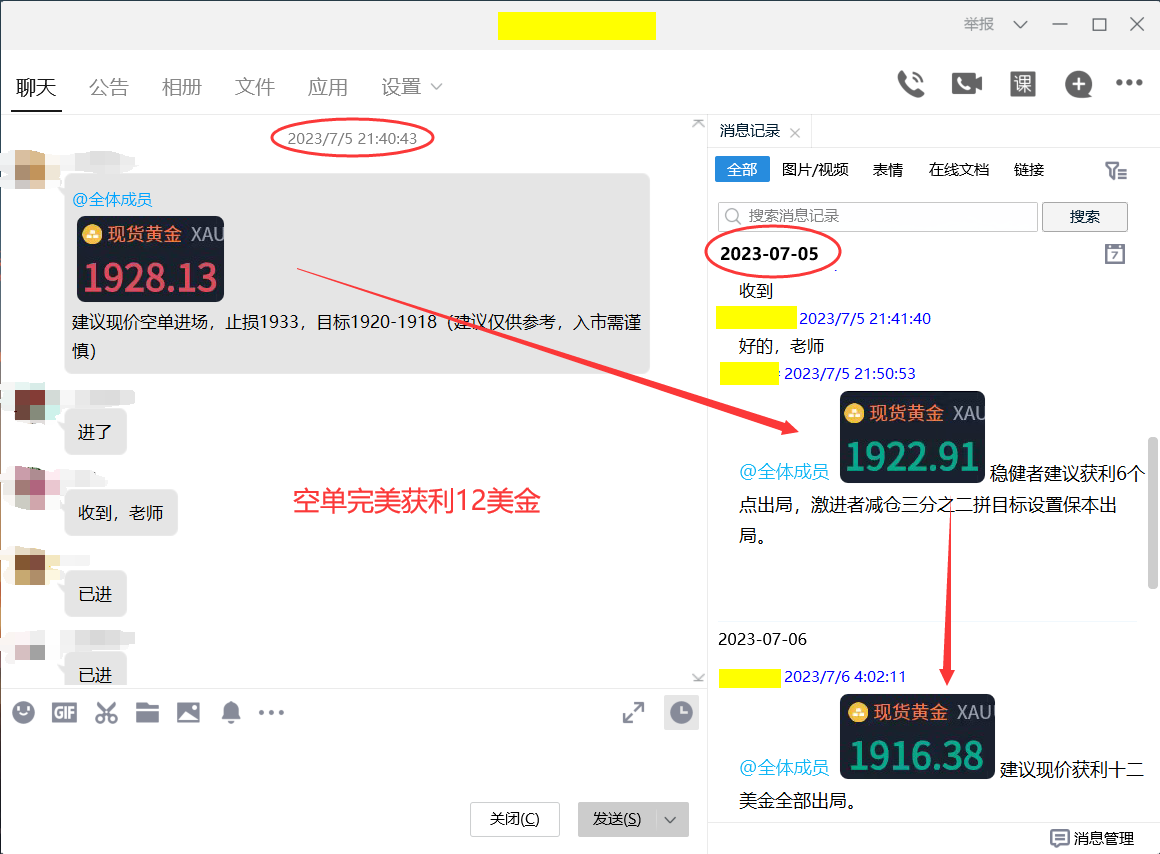Click the 2023-07-06 date header
This screenshot has height=854, width=1160.
762,639
